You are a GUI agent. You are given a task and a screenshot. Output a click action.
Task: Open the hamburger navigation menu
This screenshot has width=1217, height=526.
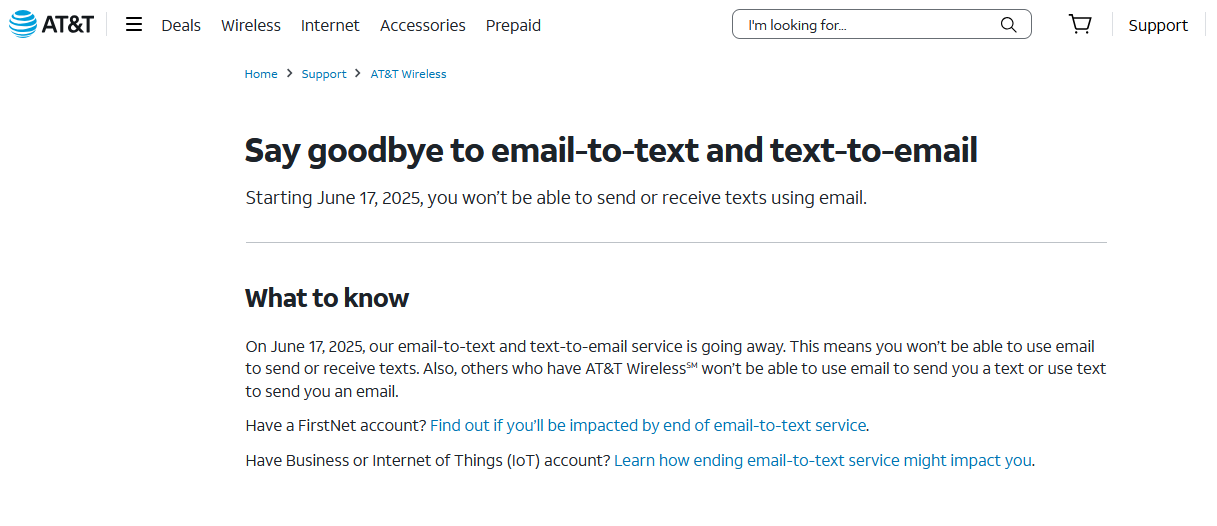[134, 25]
